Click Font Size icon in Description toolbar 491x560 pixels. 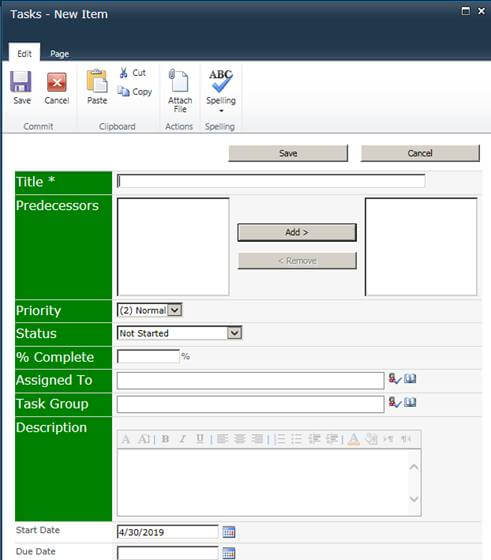click(144, 439)
